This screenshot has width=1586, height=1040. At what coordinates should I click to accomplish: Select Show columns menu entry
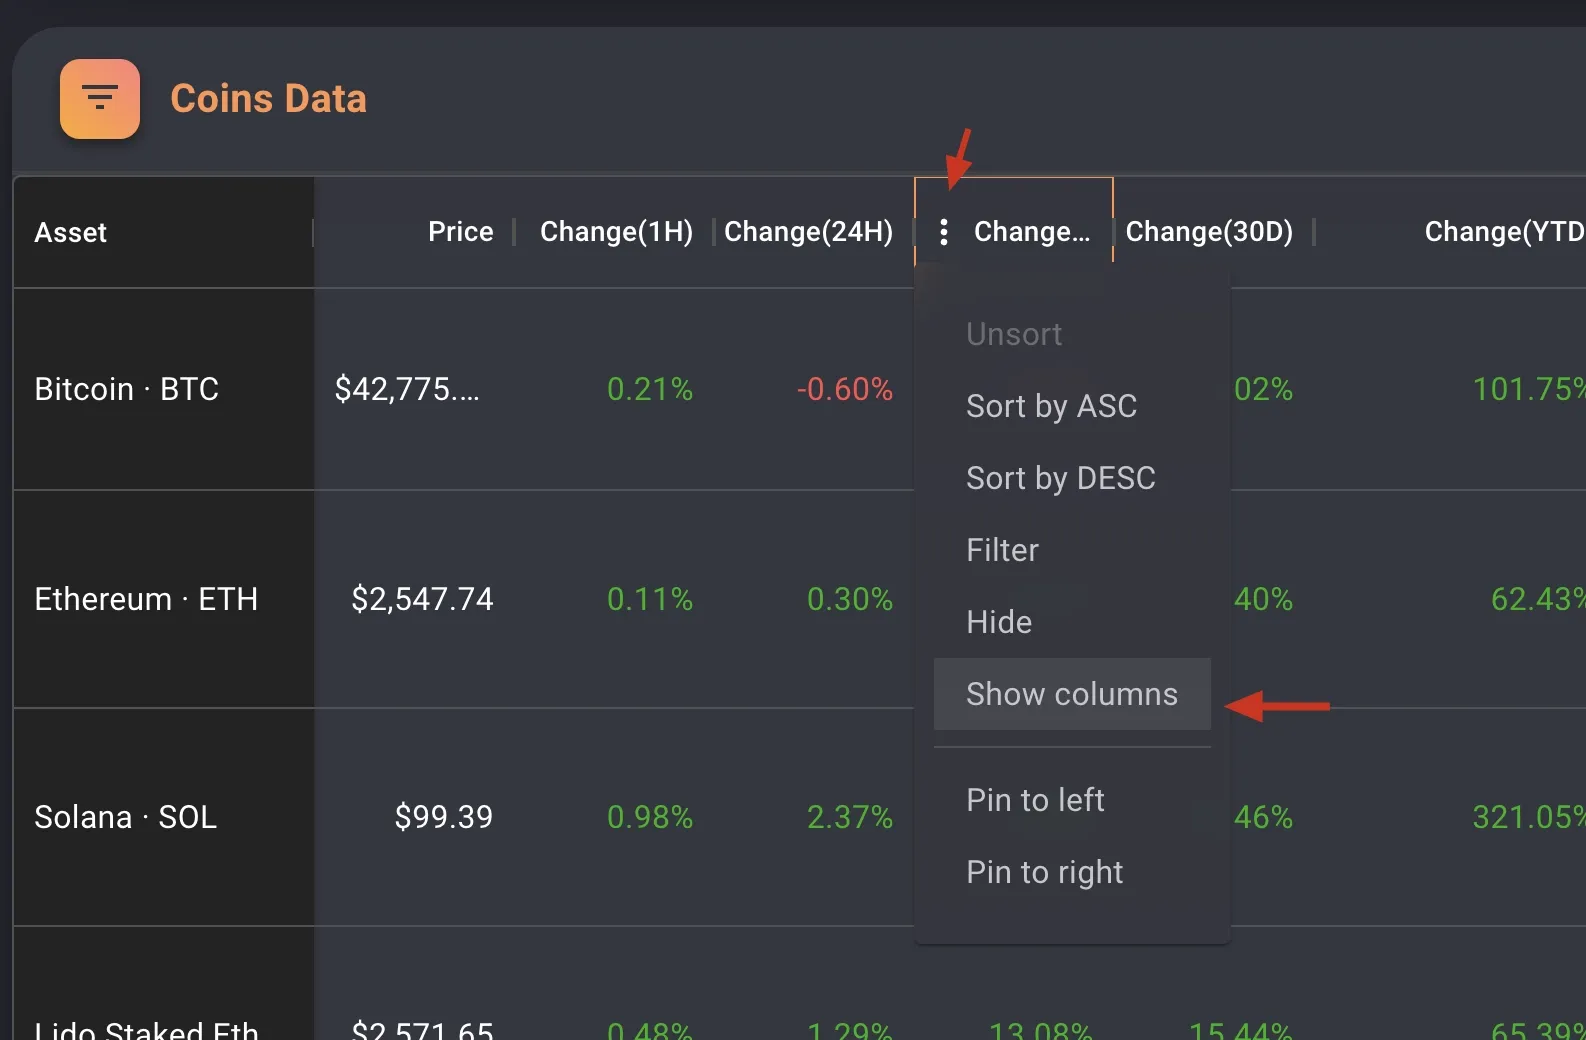click(1072, 694)
